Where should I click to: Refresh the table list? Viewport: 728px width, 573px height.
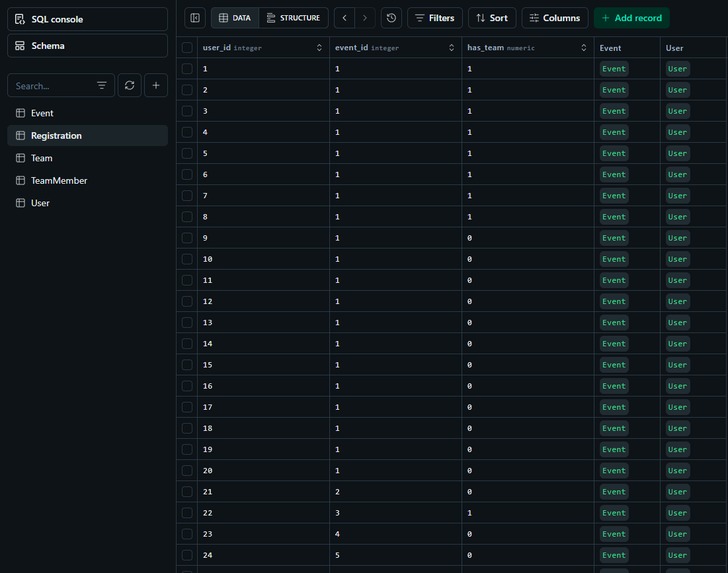[x=130, y=85]
